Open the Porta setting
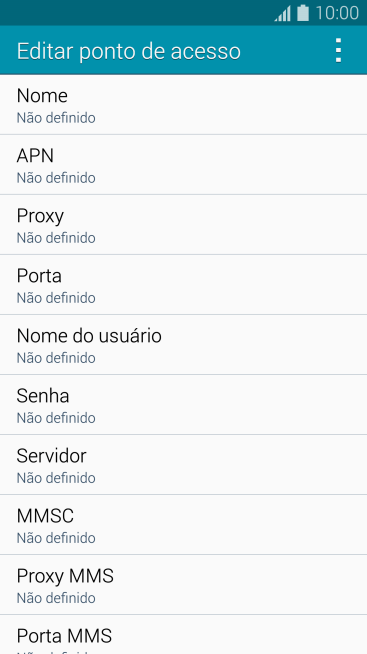 click(184, 285)
